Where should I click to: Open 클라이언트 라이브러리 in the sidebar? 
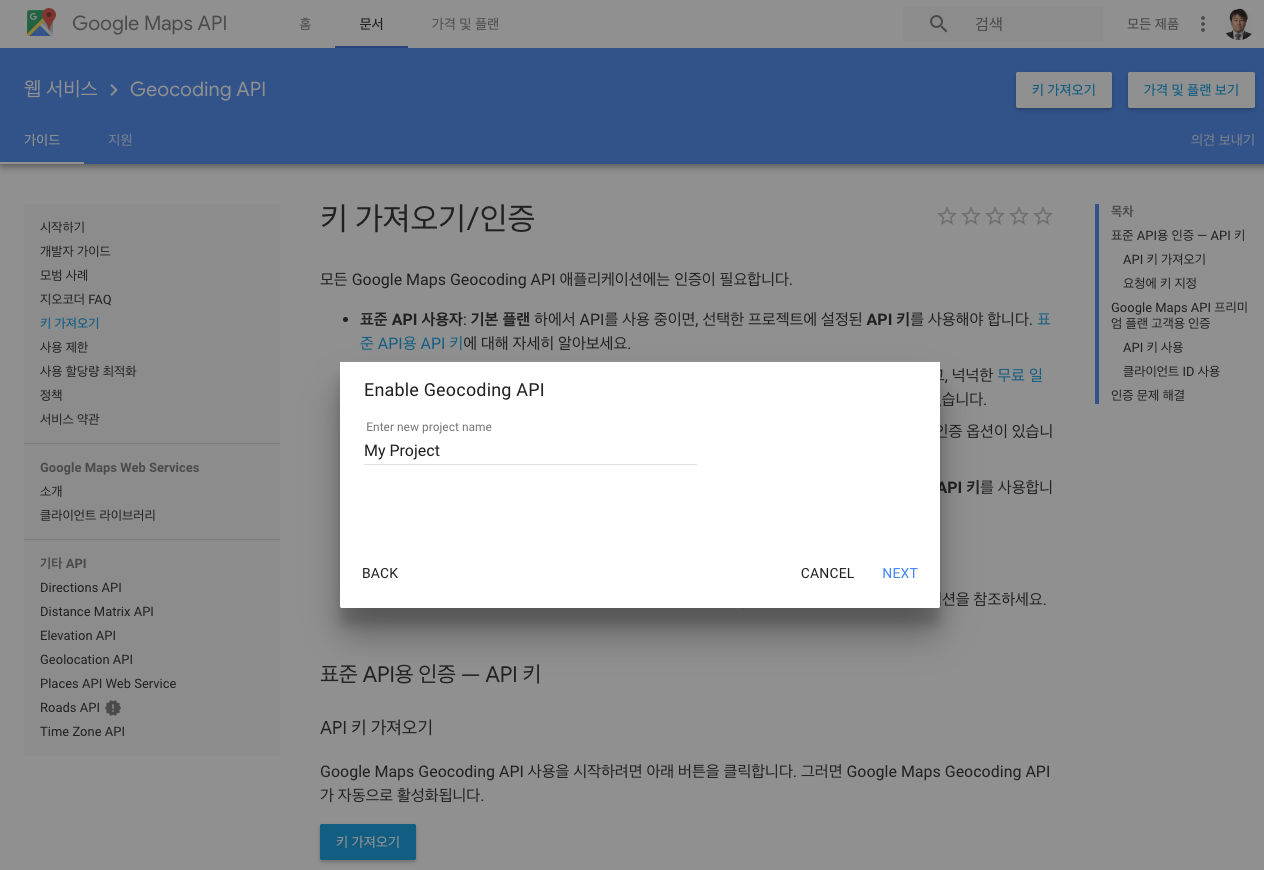[98, 515]
